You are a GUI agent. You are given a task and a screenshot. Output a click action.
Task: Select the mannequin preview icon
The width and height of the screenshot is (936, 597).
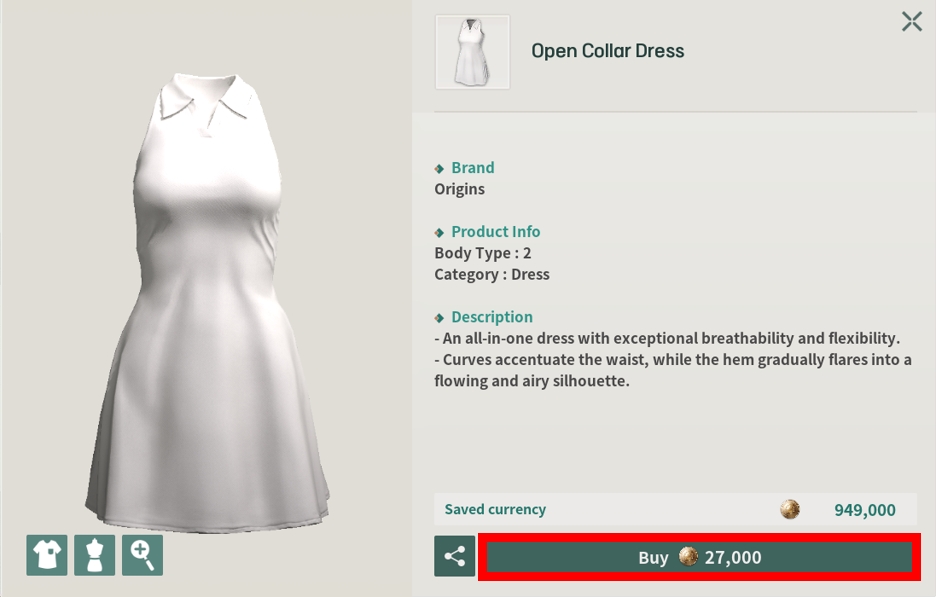pos(95,555)
